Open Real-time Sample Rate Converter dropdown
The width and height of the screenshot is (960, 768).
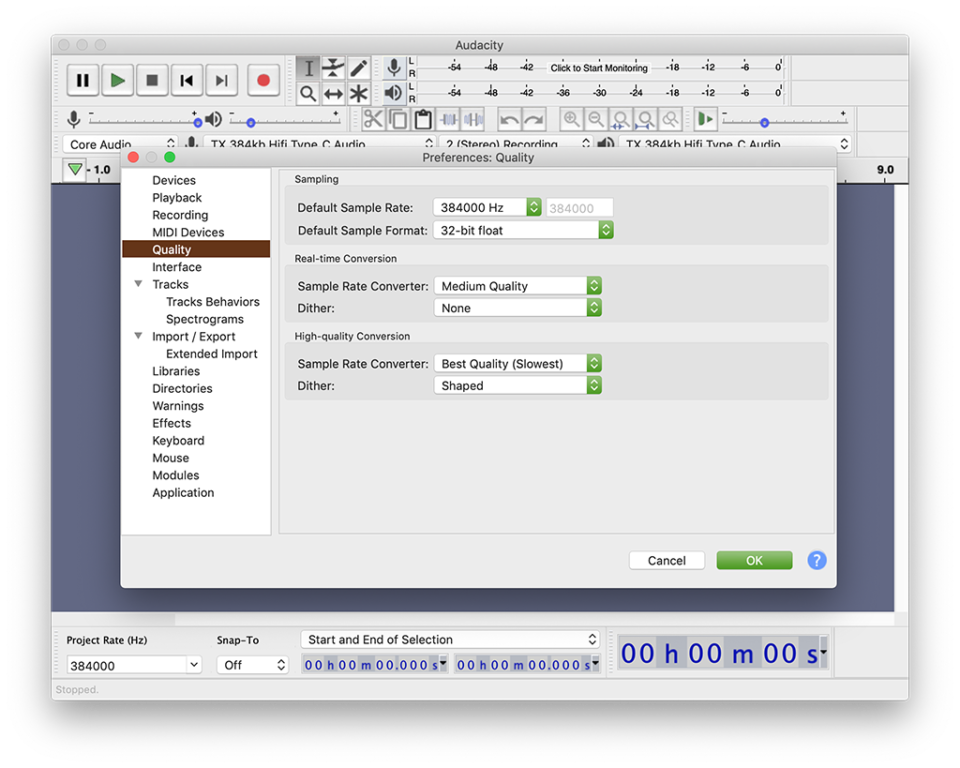tap(517, 286)
